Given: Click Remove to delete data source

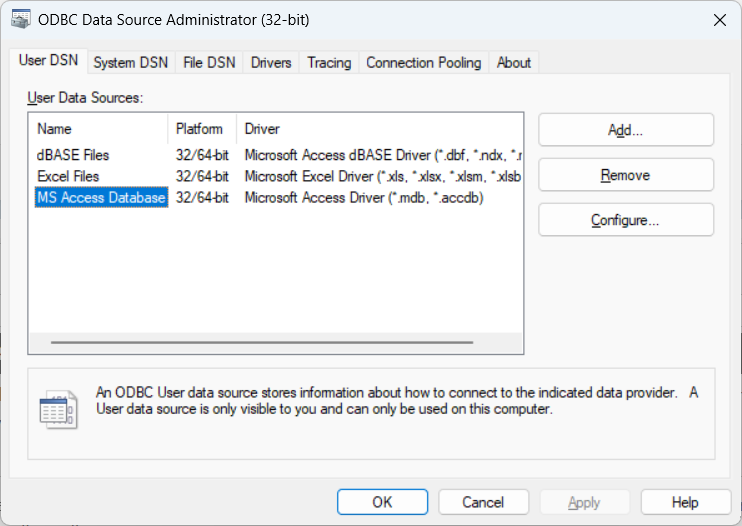Looking at the screenshot, I should [x=626, y=175].
